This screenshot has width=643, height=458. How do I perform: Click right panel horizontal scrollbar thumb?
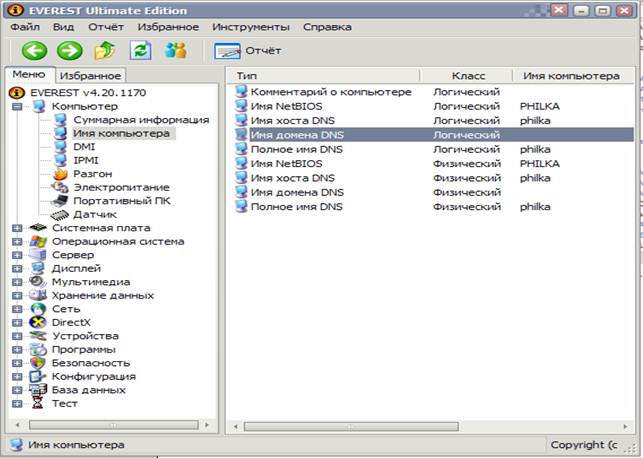(x=351, y=426)
